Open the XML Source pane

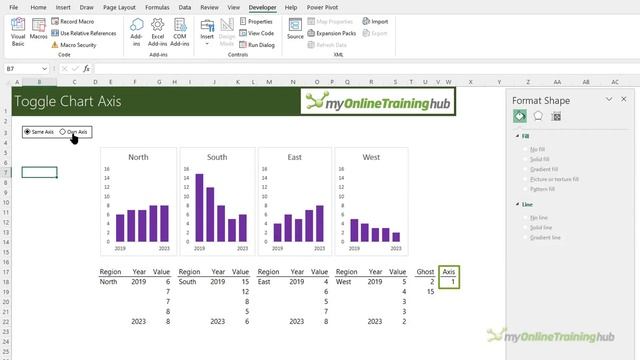[x=295, y=29]
